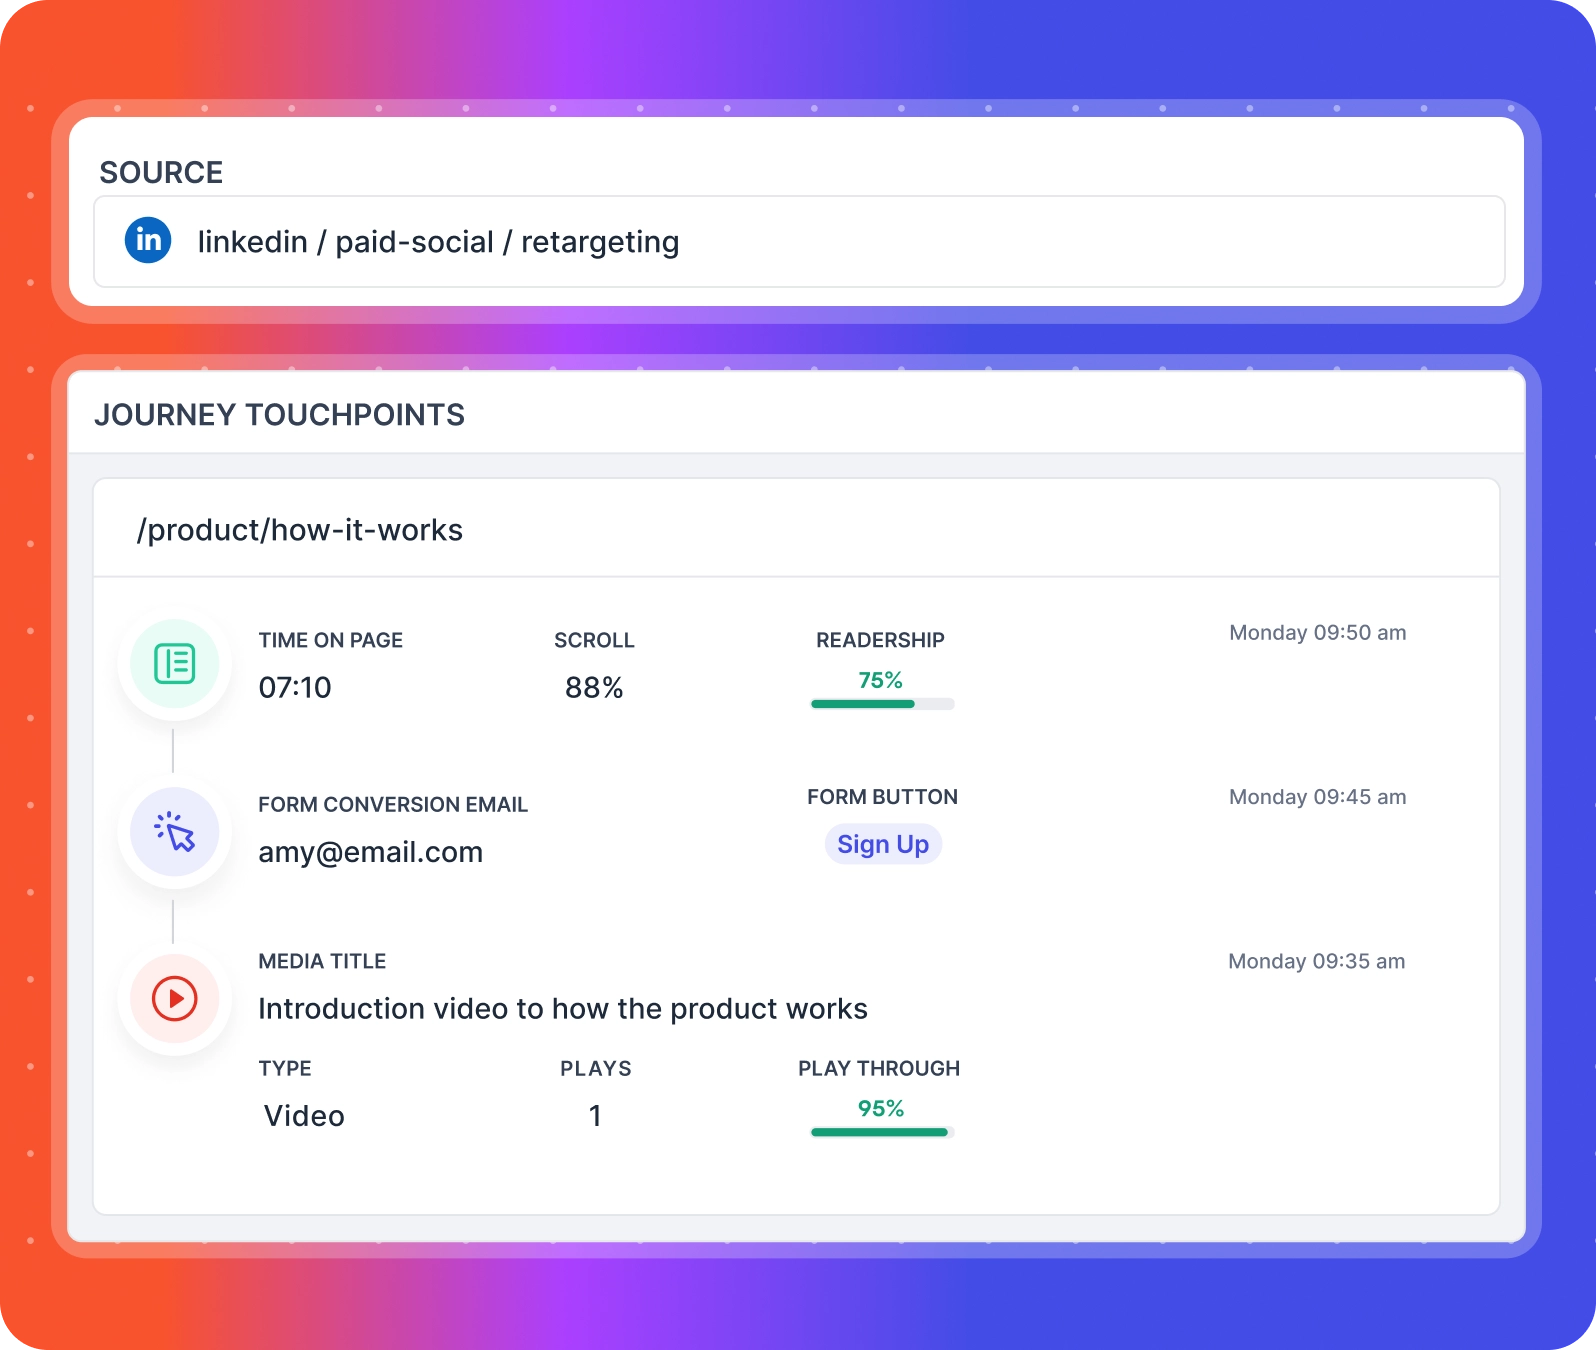Select the linkedin / paid-social / retargeting source field
Viewport: 1596px width, 1350px height.
[799, 242]
